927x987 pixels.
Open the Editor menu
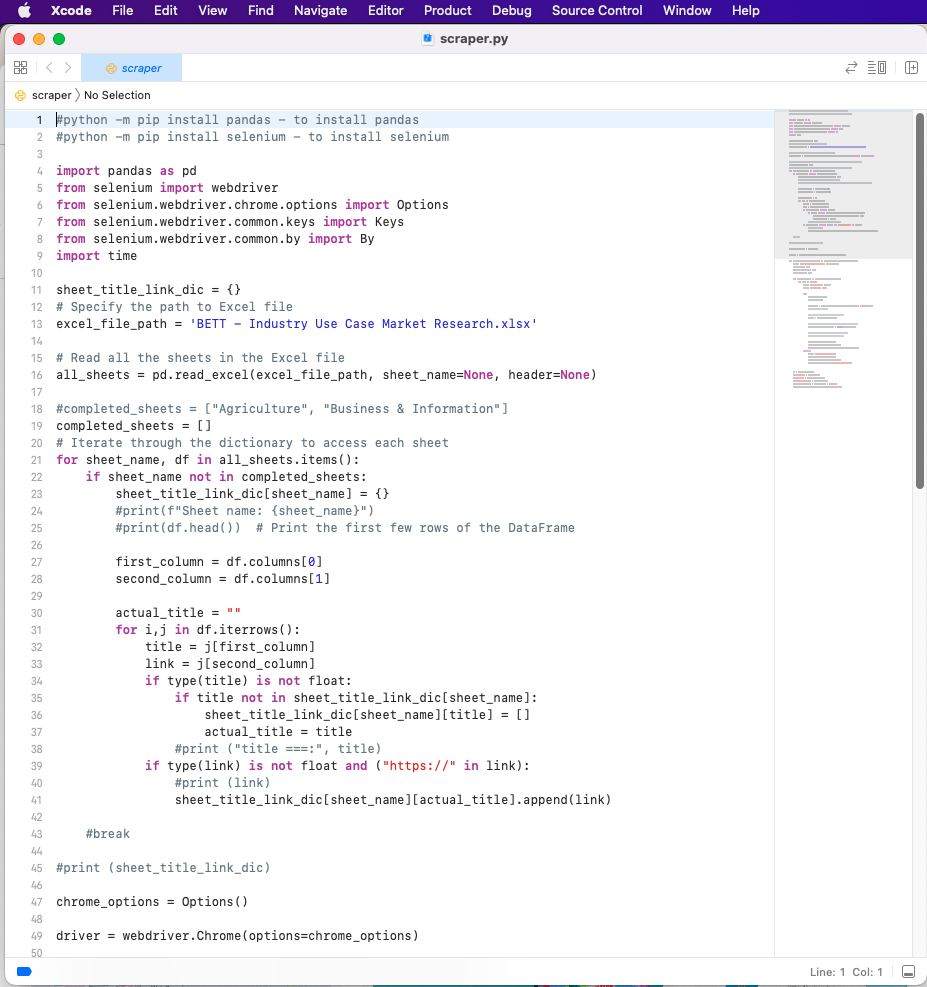[x=386, y=10]
